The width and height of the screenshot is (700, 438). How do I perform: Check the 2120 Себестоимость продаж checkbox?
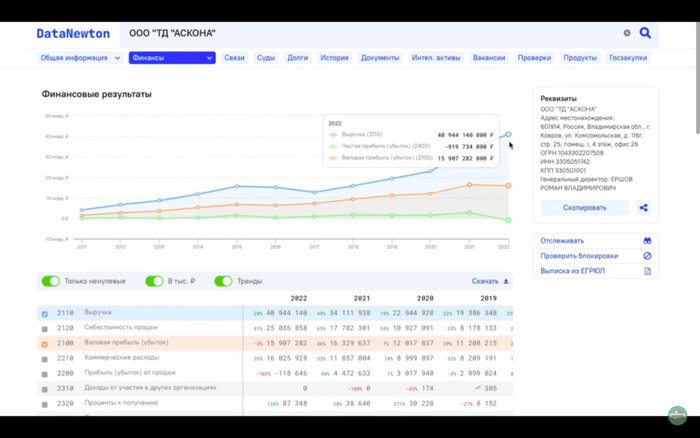(x=44, y=328)
